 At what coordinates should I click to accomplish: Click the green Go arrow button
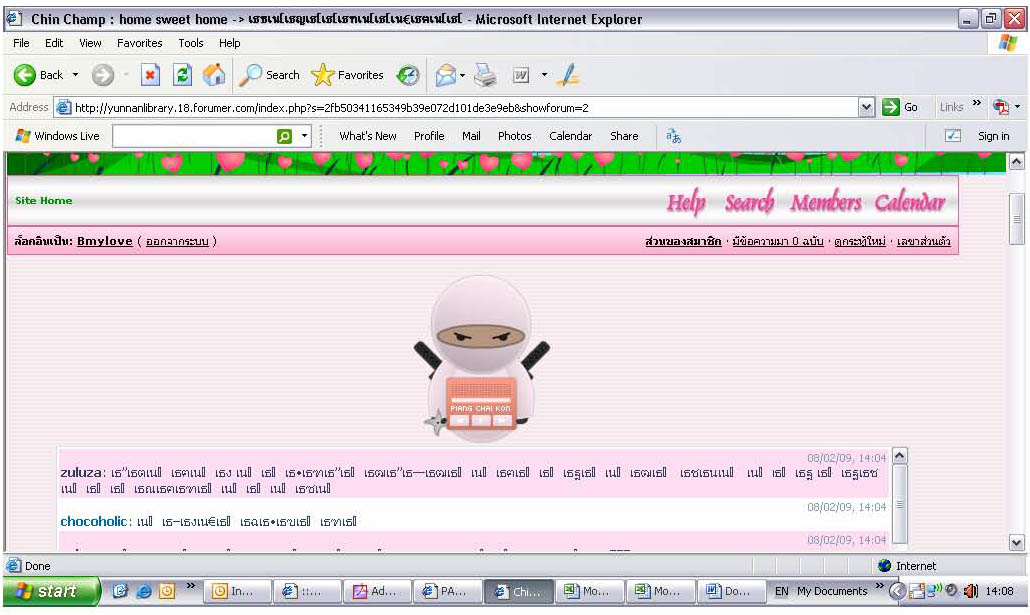tap(900, 107)
